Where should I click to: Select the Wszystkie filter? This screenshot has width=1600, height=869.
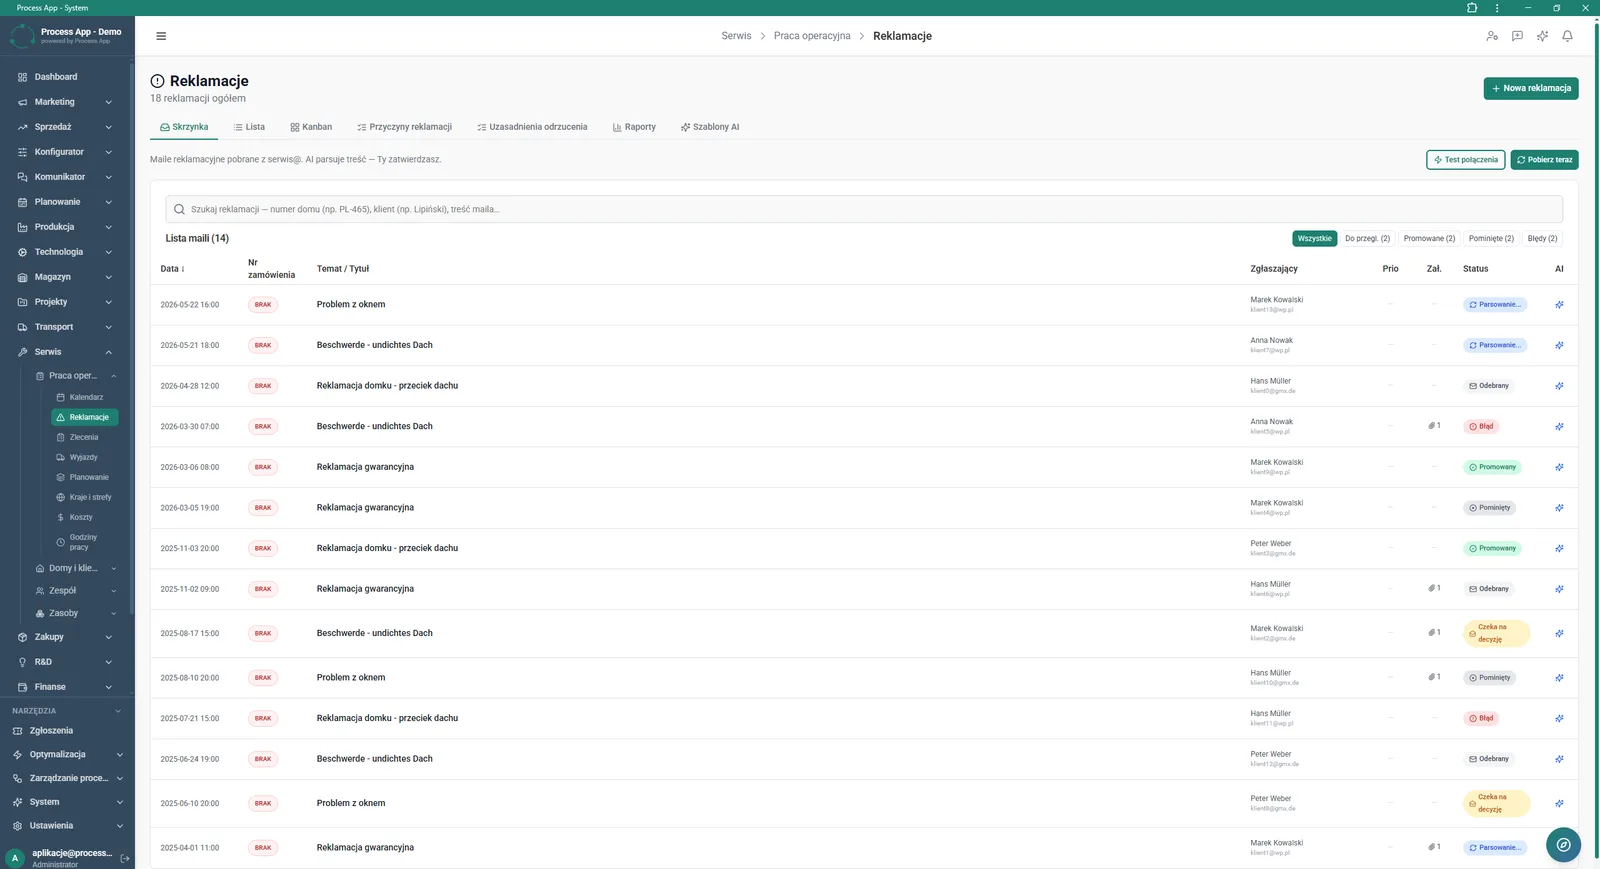(x=1314, y=239)
